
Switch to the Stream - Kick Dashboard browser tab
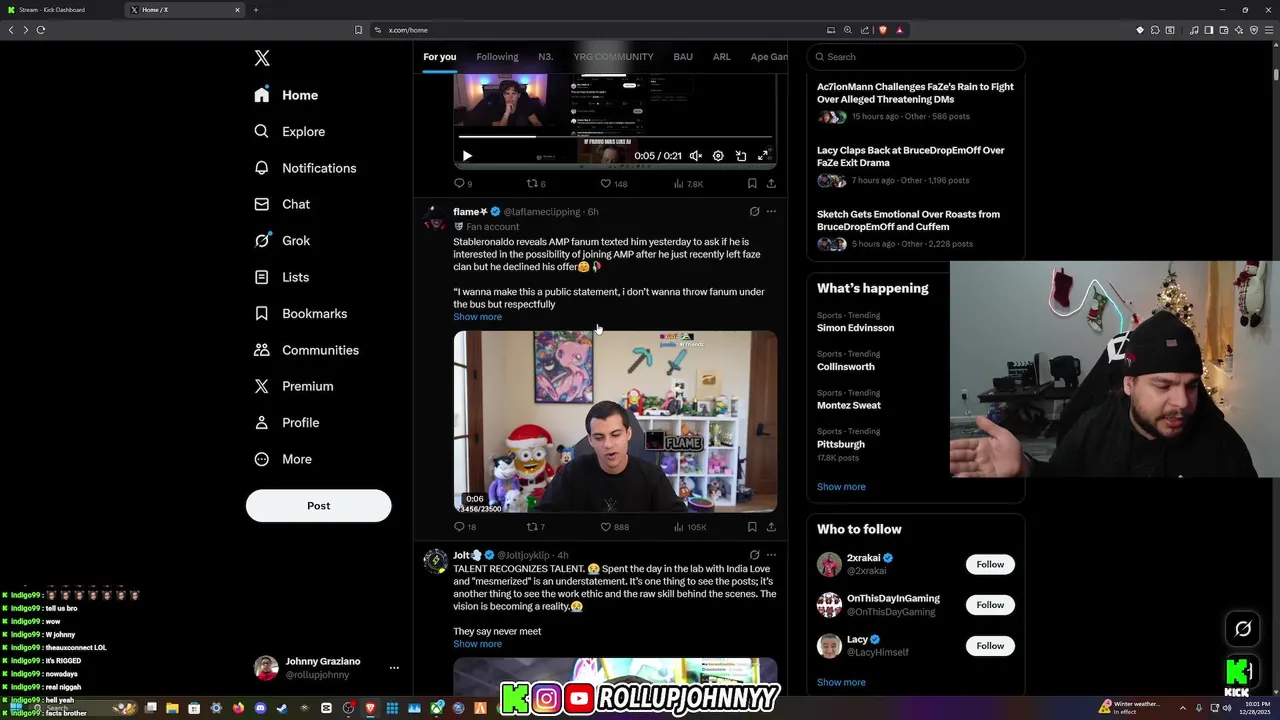click(x=61, y=10)
